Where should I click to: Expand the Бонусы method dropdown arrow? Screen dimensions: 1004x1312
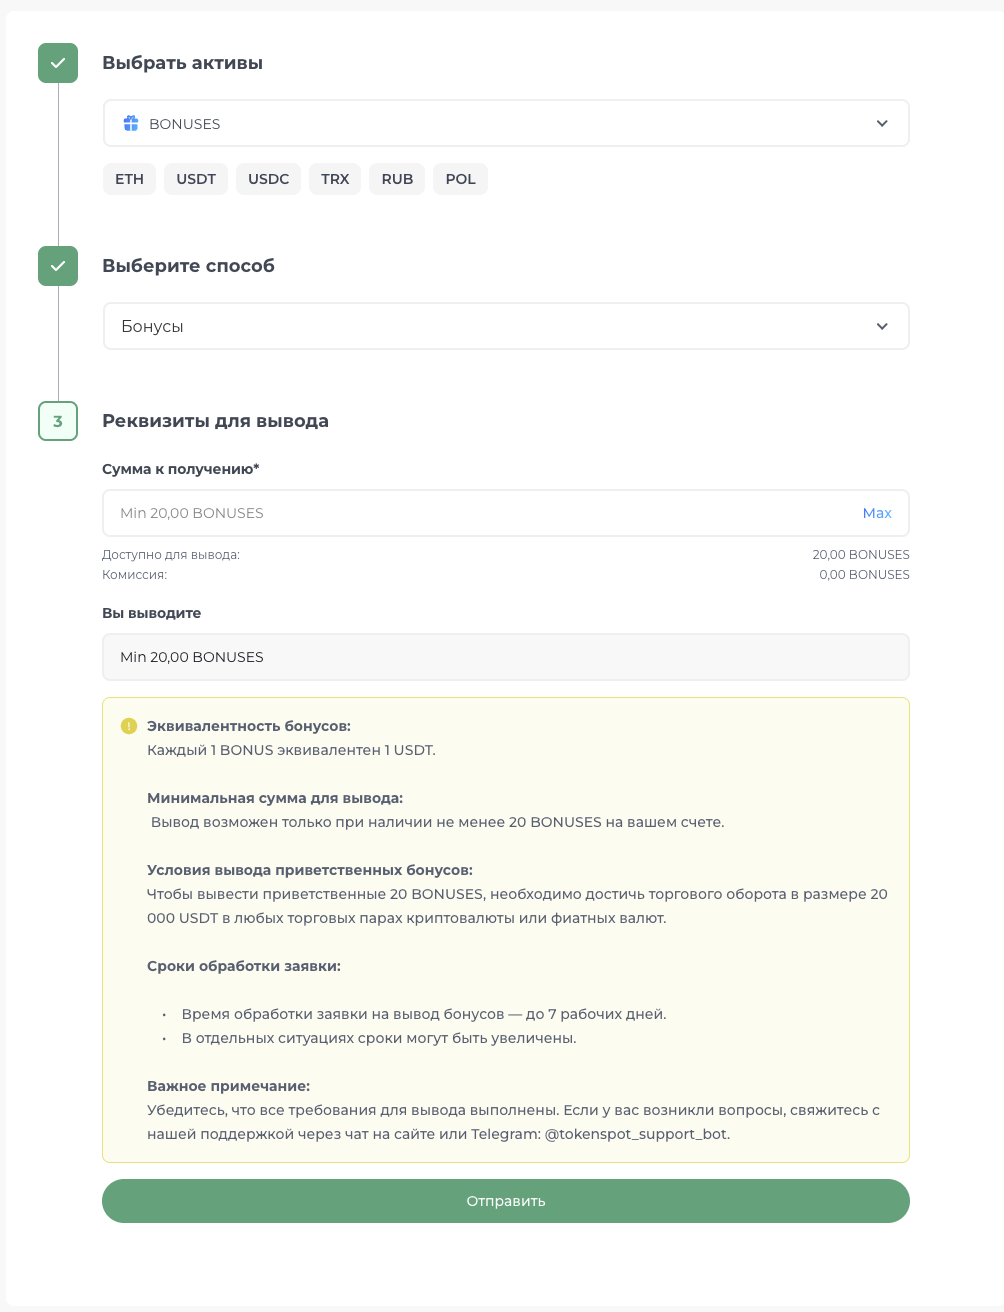[882, 326]
